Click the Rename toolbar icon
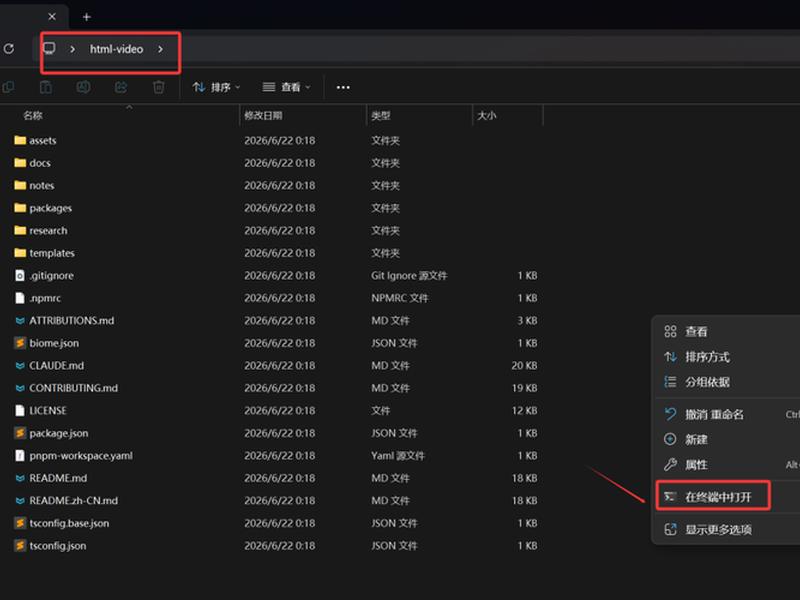800x600 pixels. tap(83, 87)
